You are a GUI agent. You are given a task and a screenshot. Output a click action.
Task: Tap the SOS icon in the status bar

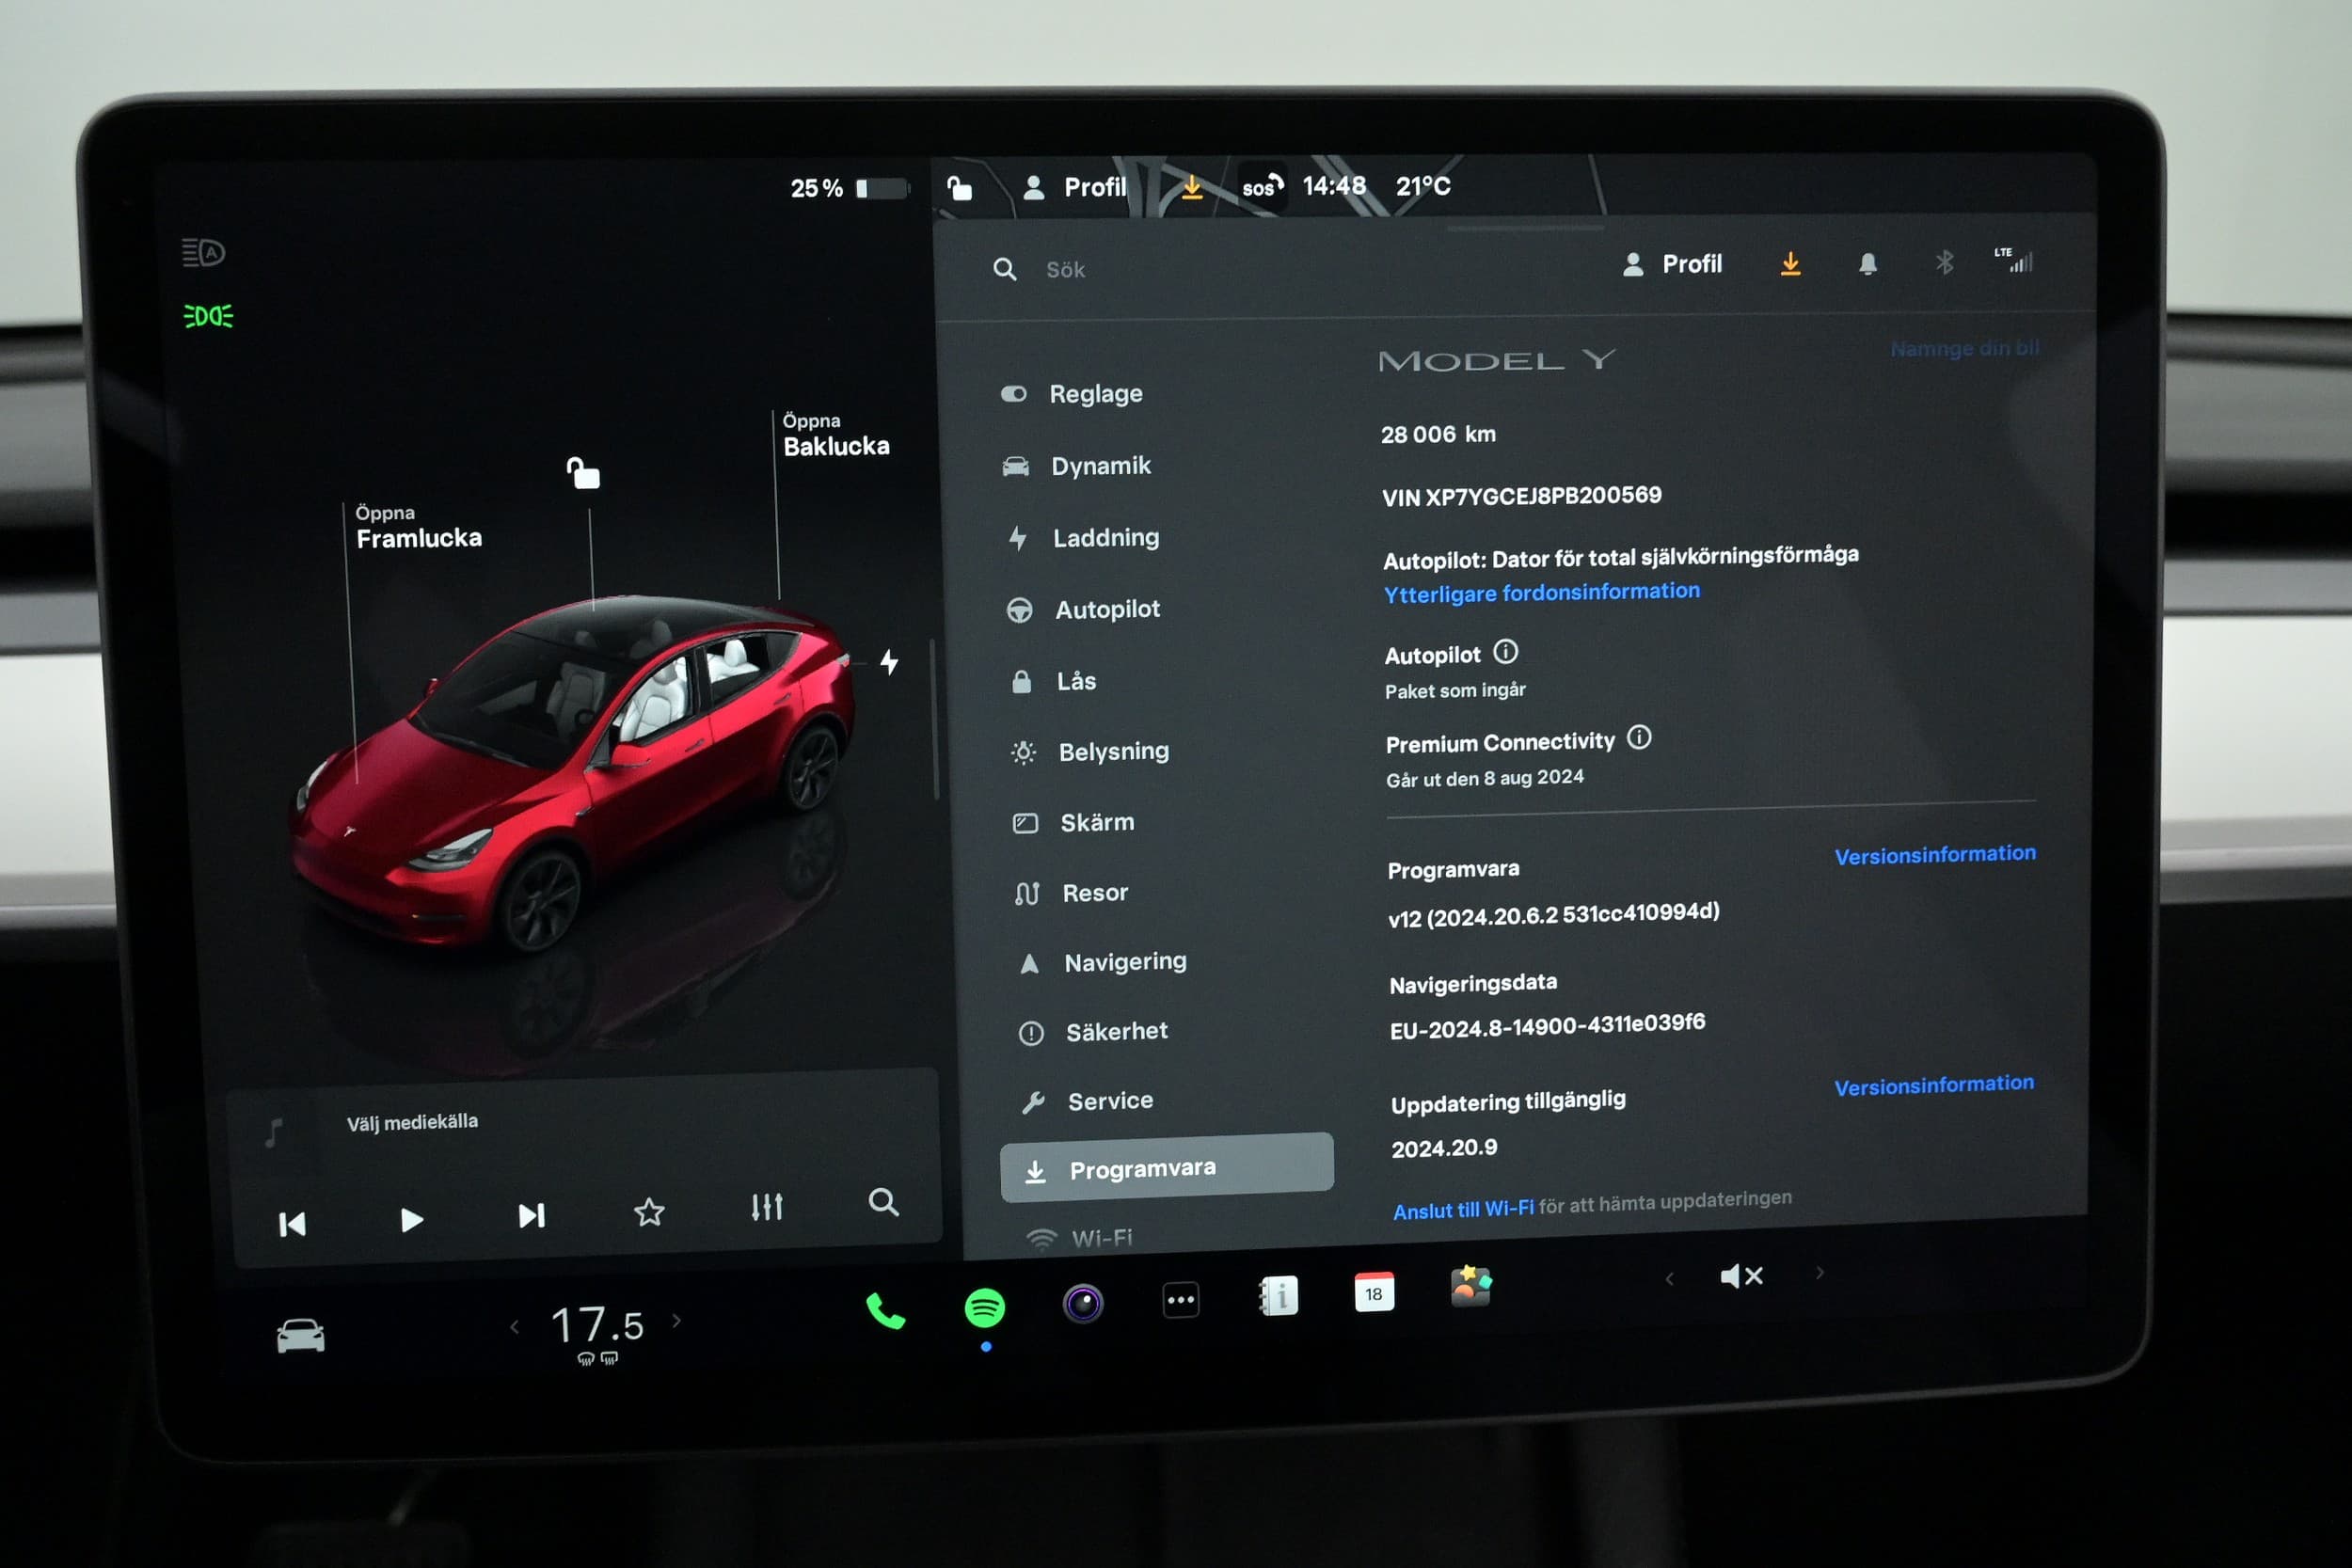[x=1262, y=186]
